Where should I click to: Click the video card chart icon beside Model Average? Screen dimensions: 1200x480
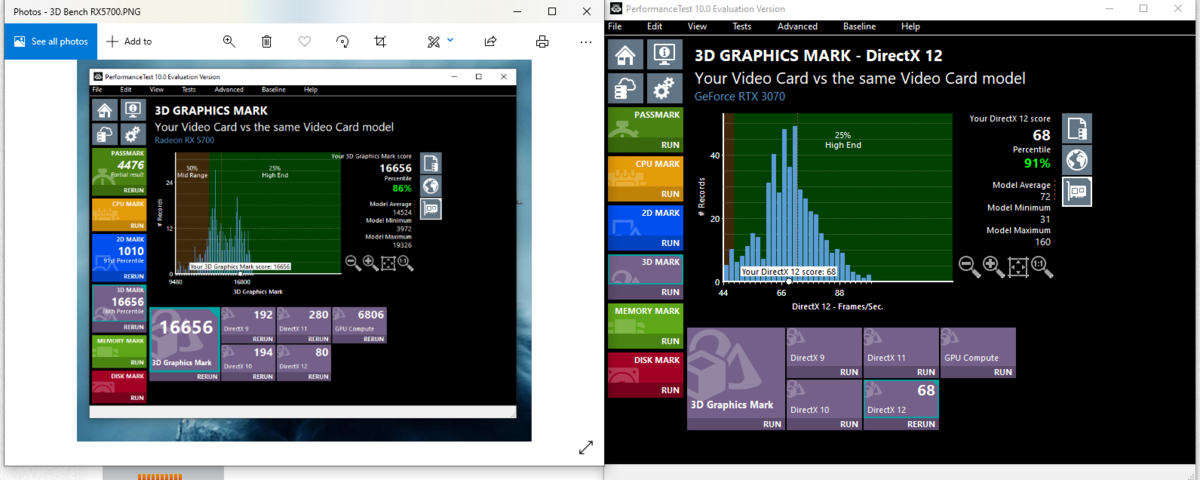click(x=1077, y=191)
